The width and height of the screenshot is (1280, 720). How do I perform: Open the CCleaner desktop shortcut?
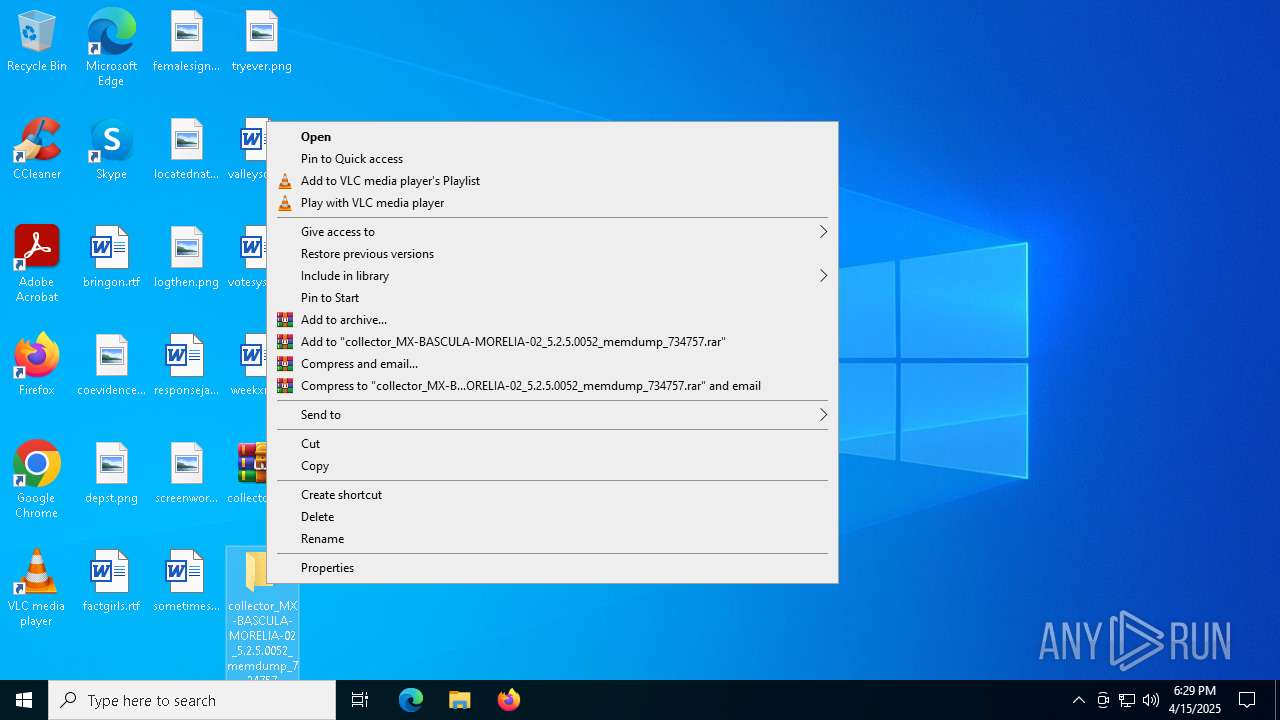[37, 150]
